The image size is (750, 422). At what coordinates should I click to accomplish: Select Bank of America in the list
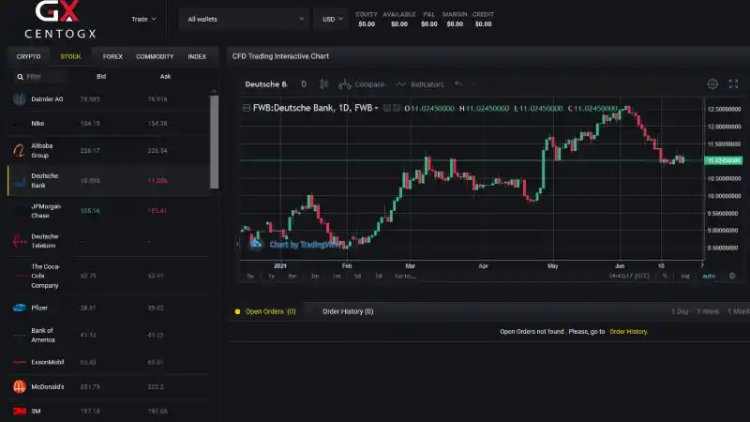(x=109, y=335)
